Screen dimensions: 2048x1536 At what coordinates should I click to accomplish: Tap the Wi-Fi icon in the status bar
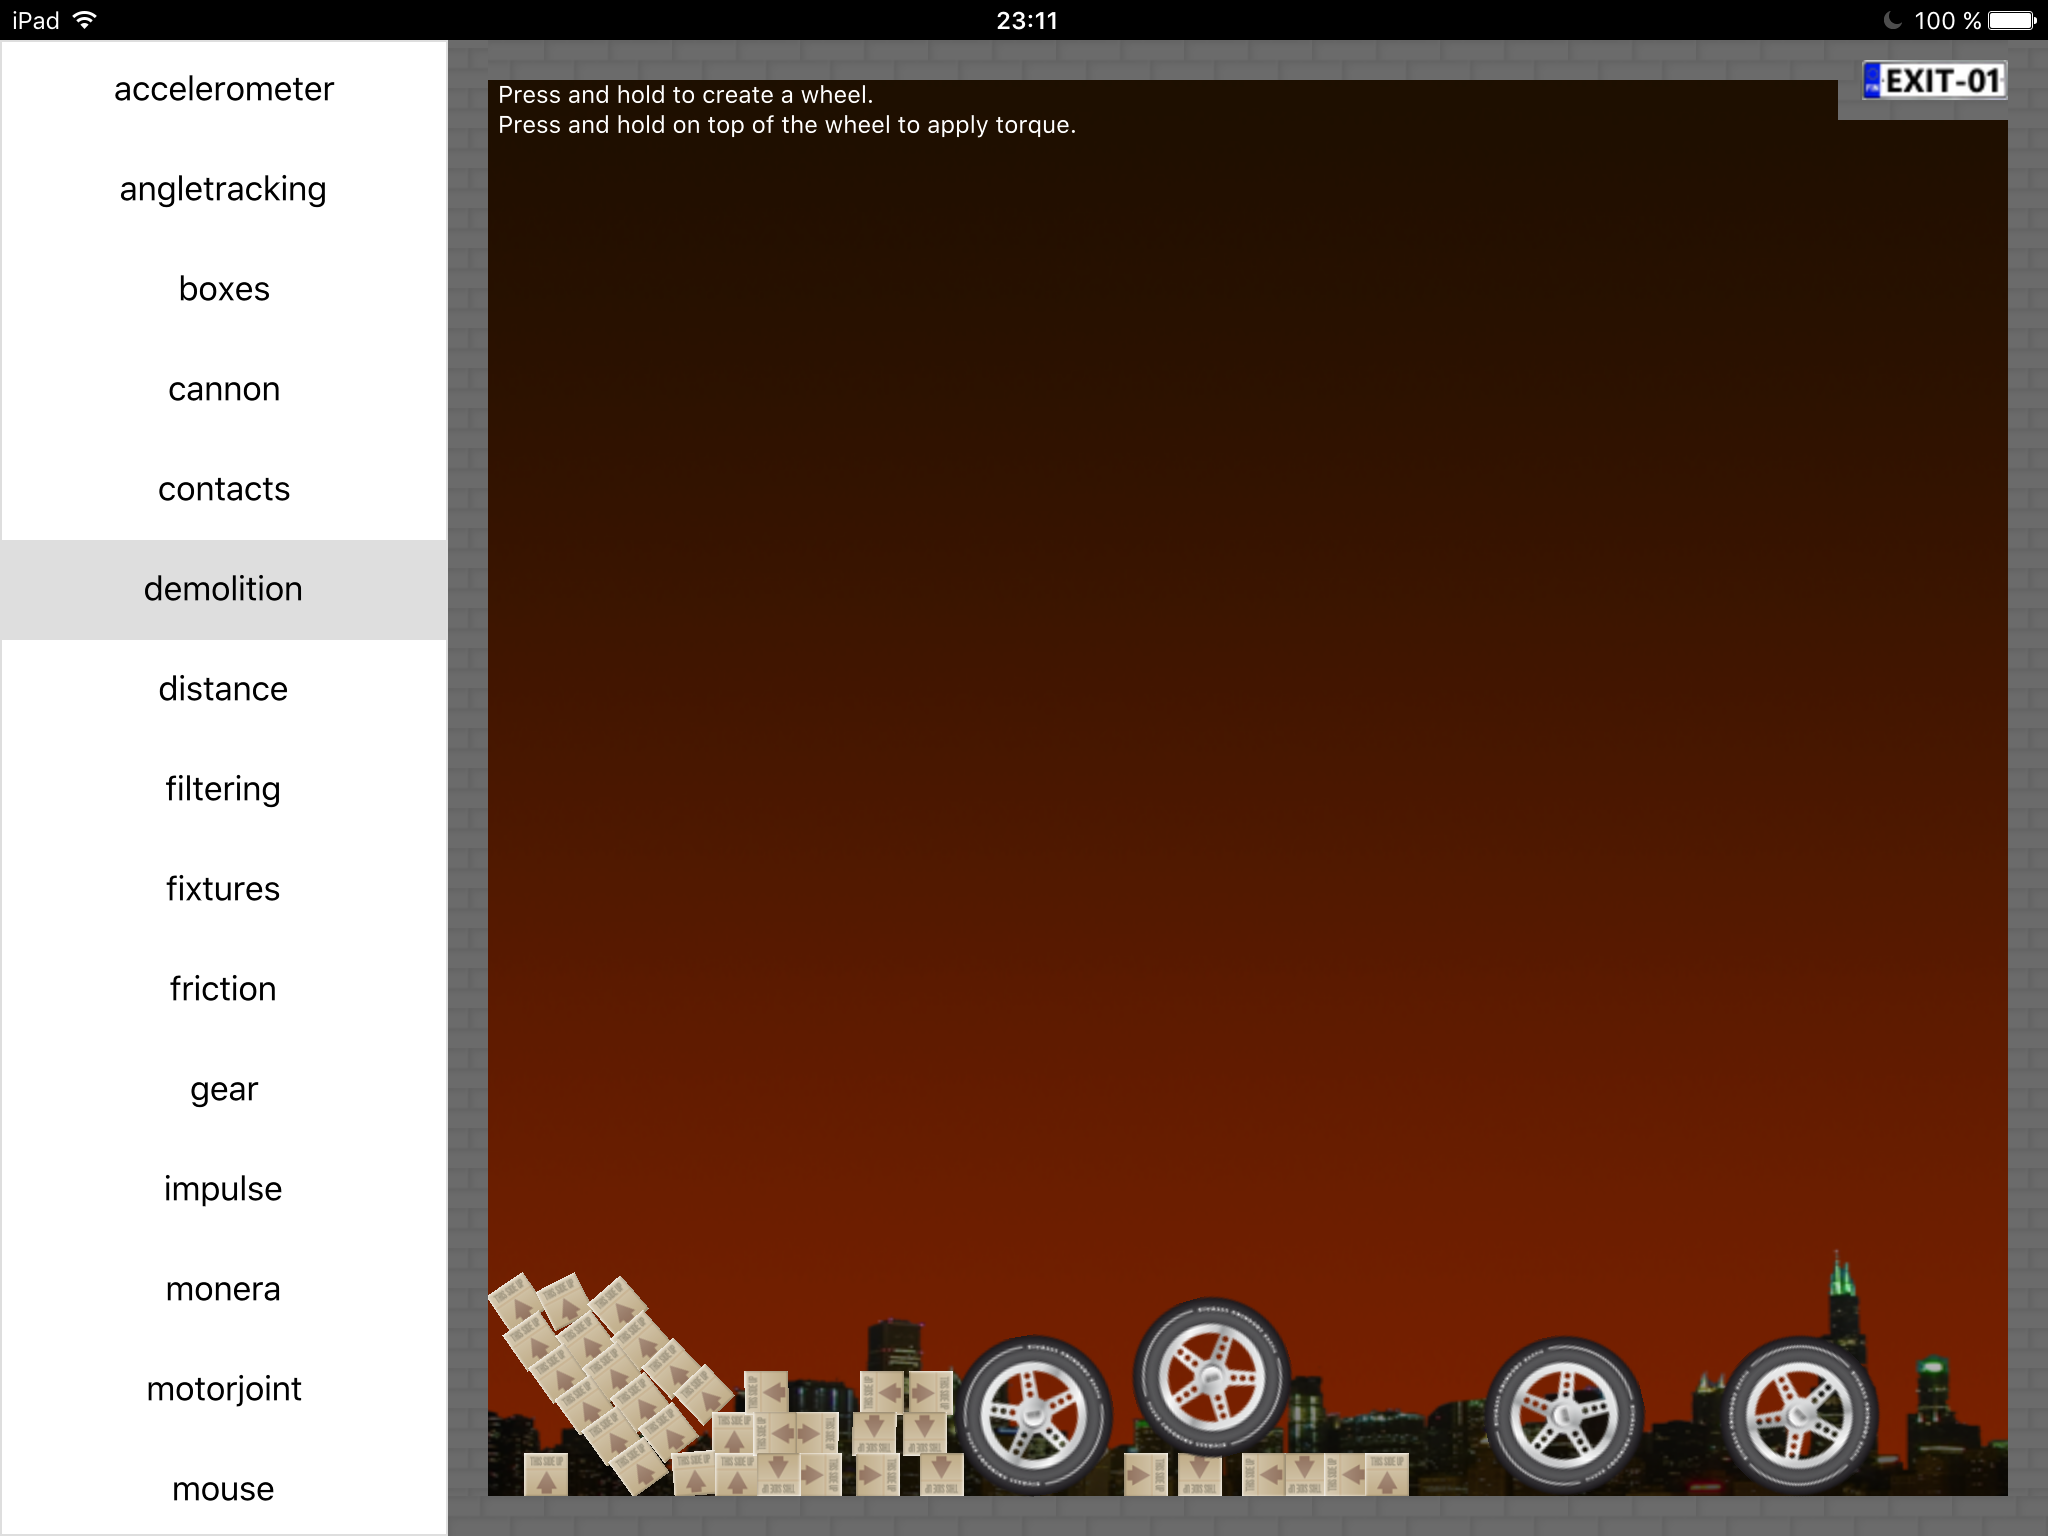[86, 20]
